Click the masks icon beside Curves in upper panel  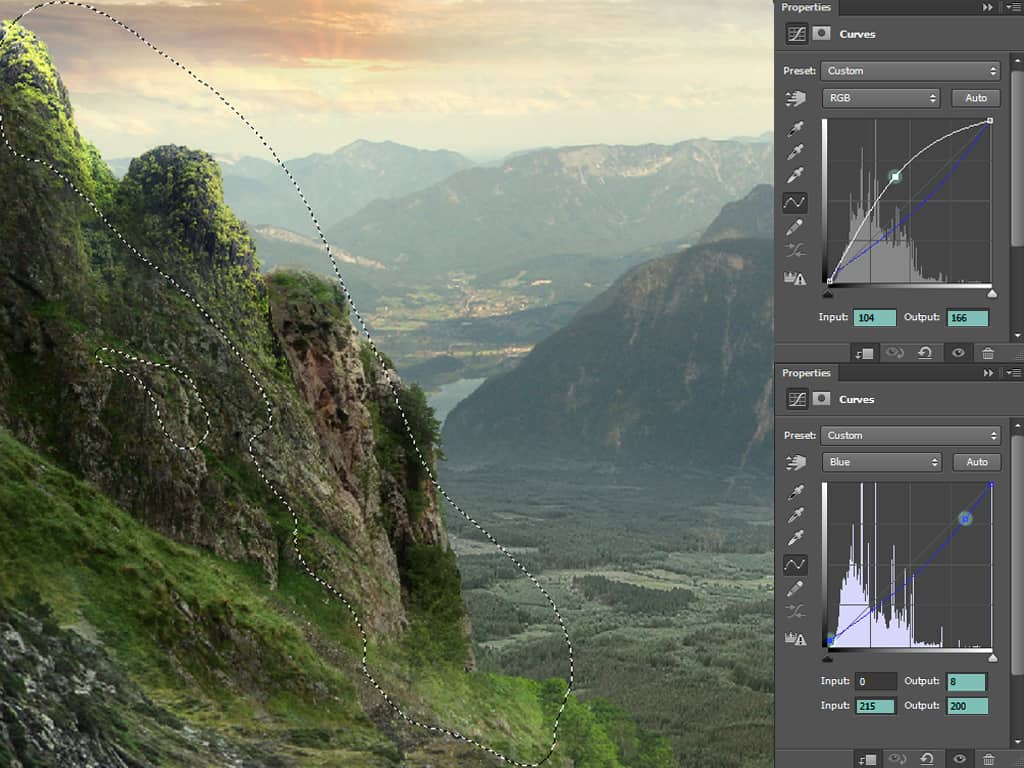821,34
